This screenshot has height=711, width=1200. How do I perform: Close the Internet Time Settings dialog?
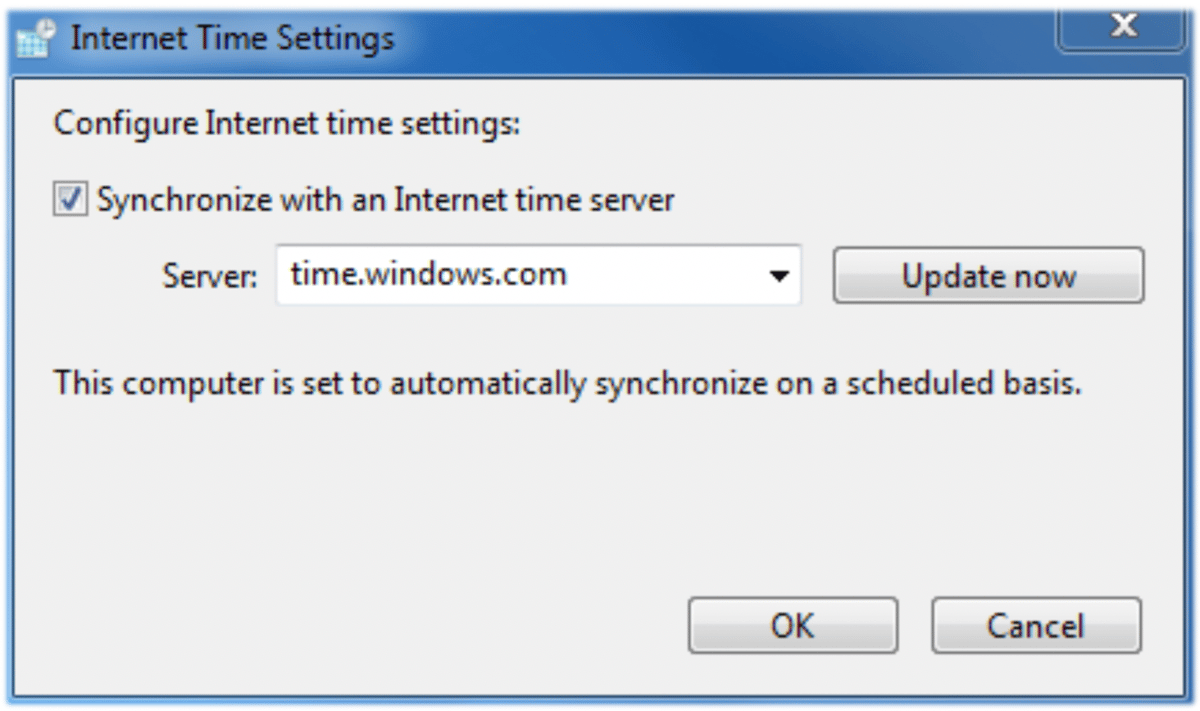click(x=1123, y=28)
